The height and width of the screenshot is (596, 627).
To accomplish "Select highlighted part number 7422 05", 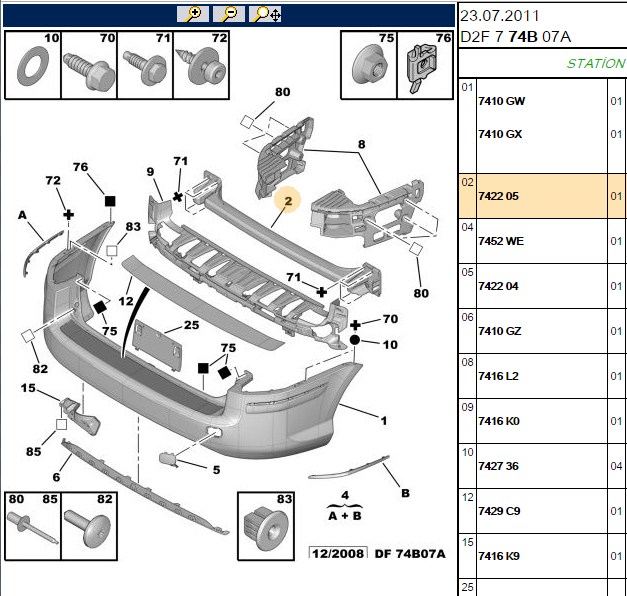I will 499,196.
